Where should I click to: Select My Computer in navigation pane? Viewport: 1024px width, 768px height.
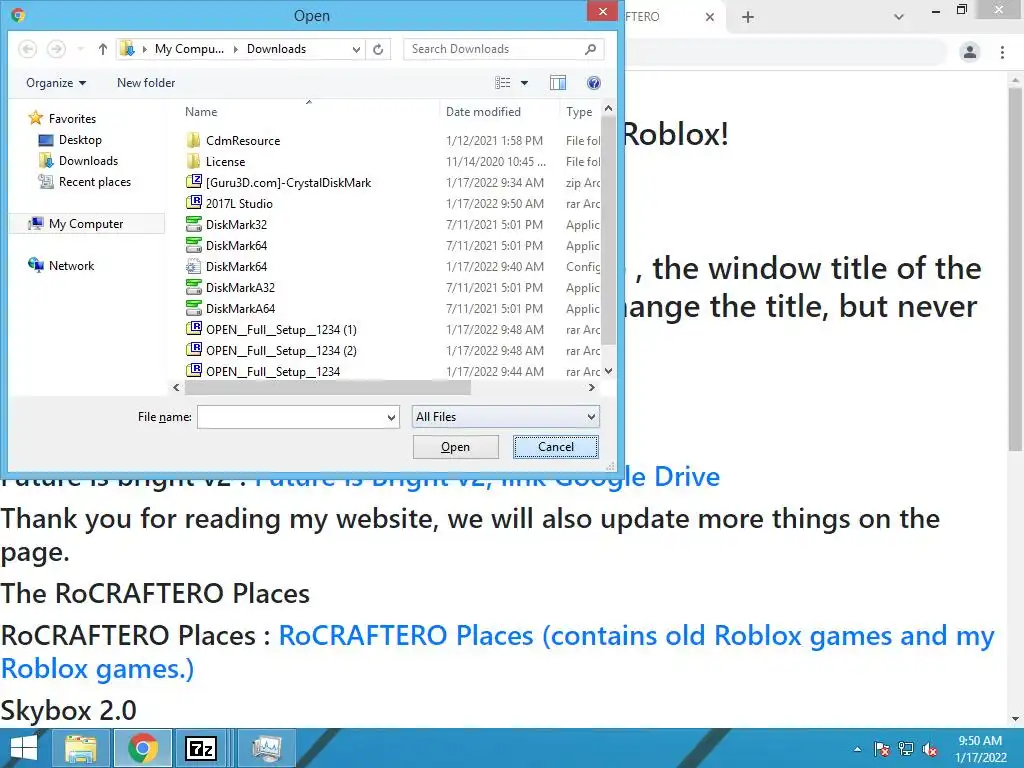(87, 223)
